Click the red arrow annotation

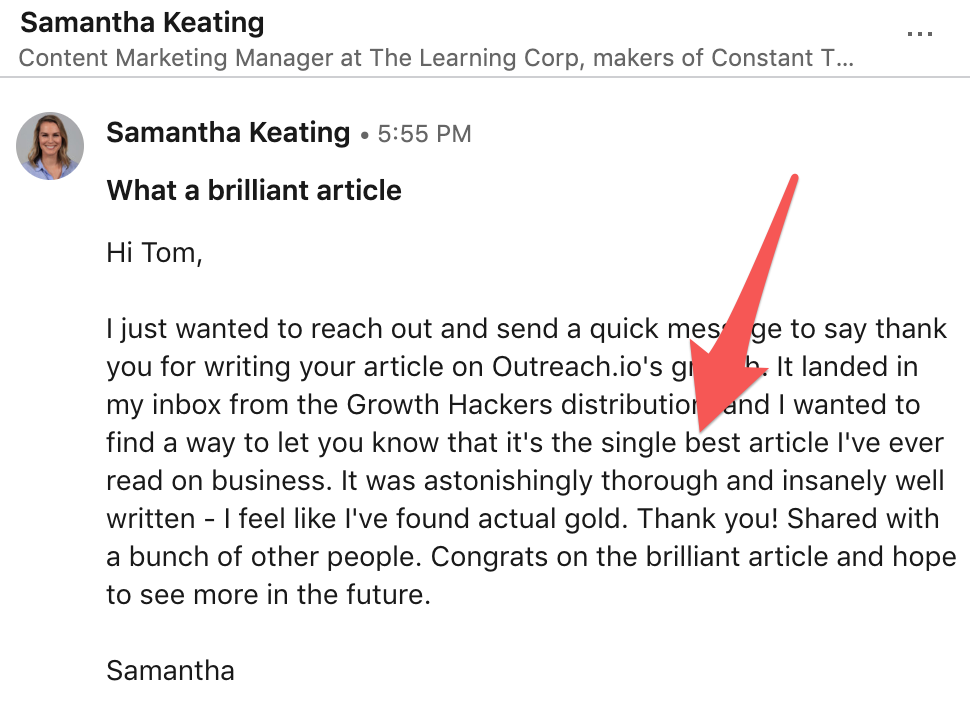point(747,303)
